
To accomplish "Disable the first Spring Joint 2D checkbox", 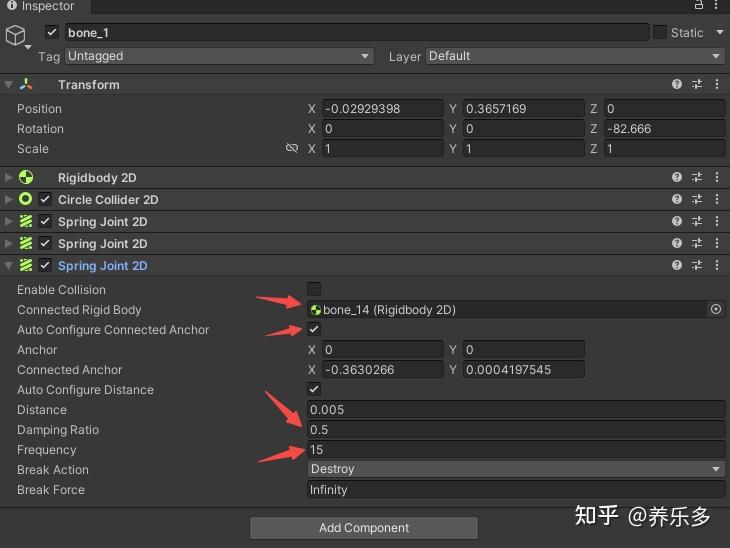I will tap(45, 221).
